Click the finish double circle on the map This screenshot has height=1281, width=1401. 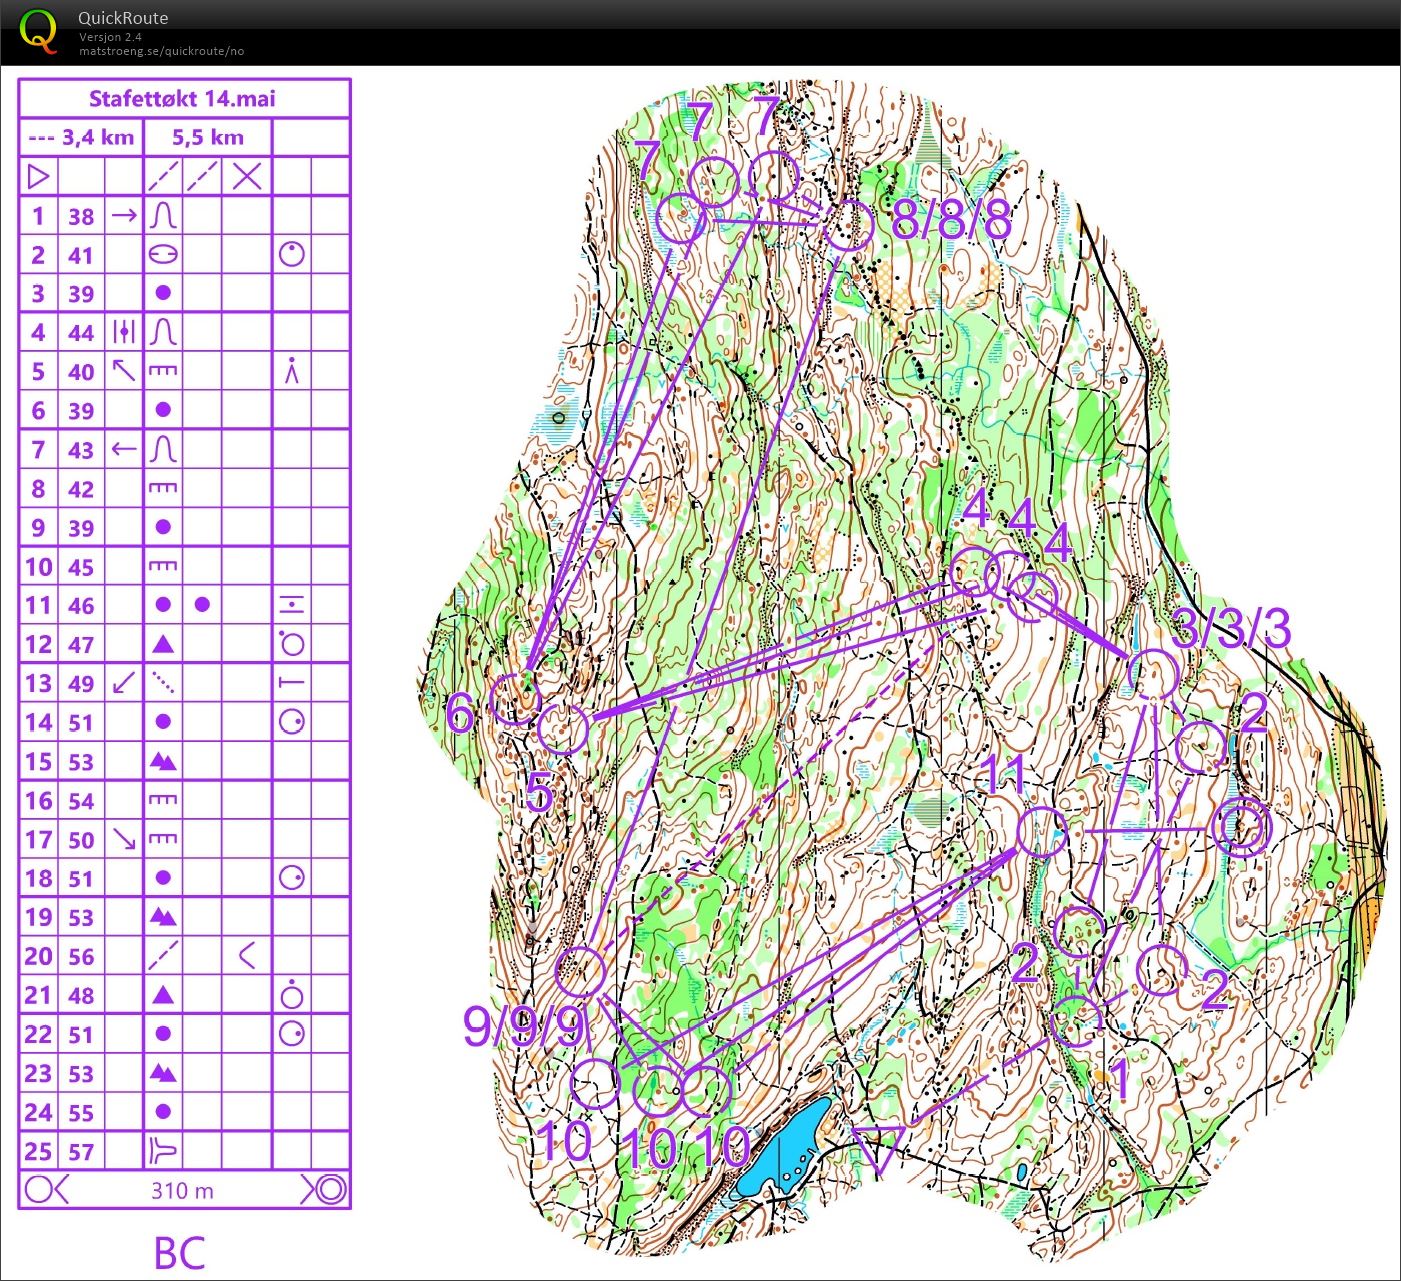click(x=1240, y=829)
